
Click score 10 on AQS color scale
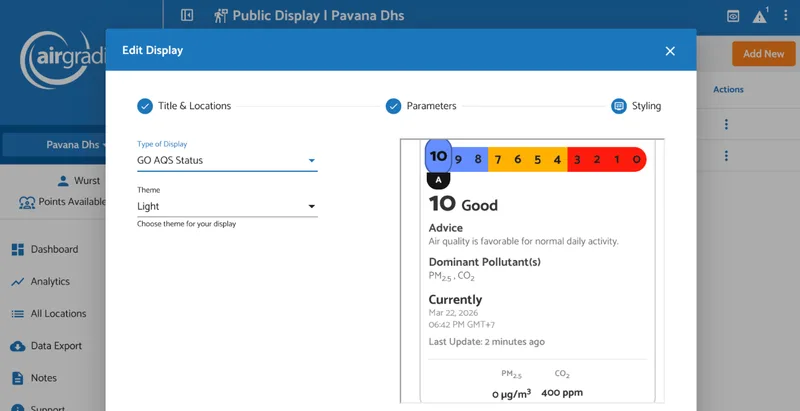pyautogui.click(x=438, y=157)
